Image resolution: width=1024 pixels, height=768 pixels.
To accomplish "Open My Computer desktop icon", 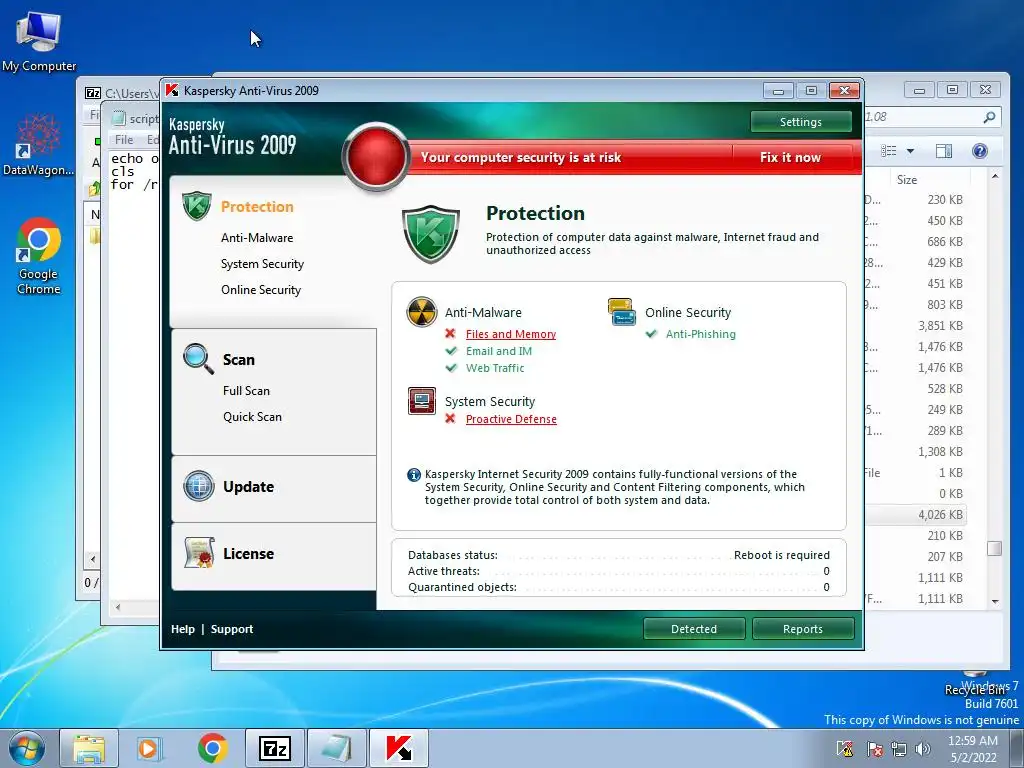I will [39, 42].
